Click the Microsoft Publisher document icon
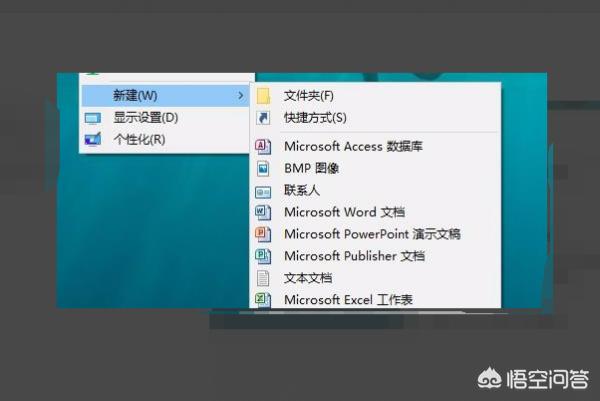 (263, 256)
